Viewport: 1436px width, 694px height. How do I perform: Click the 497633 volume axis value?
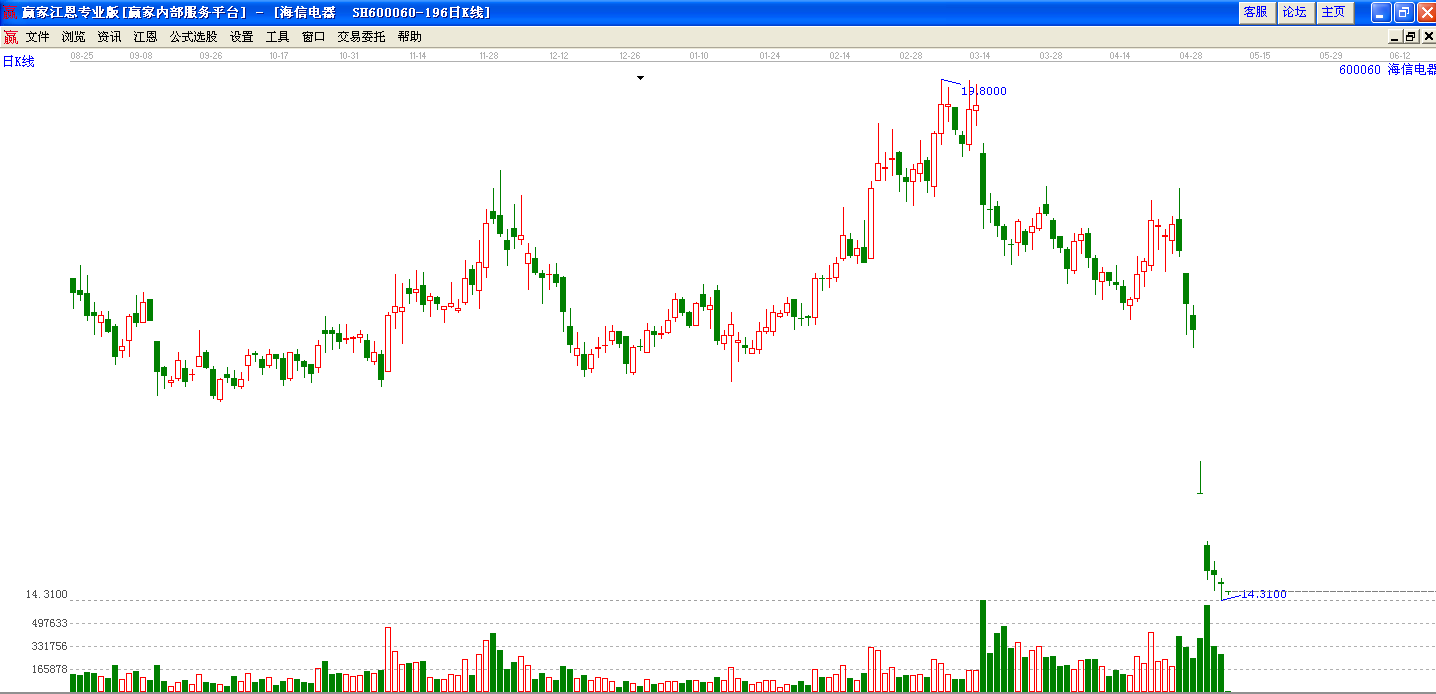click(49, 624)
